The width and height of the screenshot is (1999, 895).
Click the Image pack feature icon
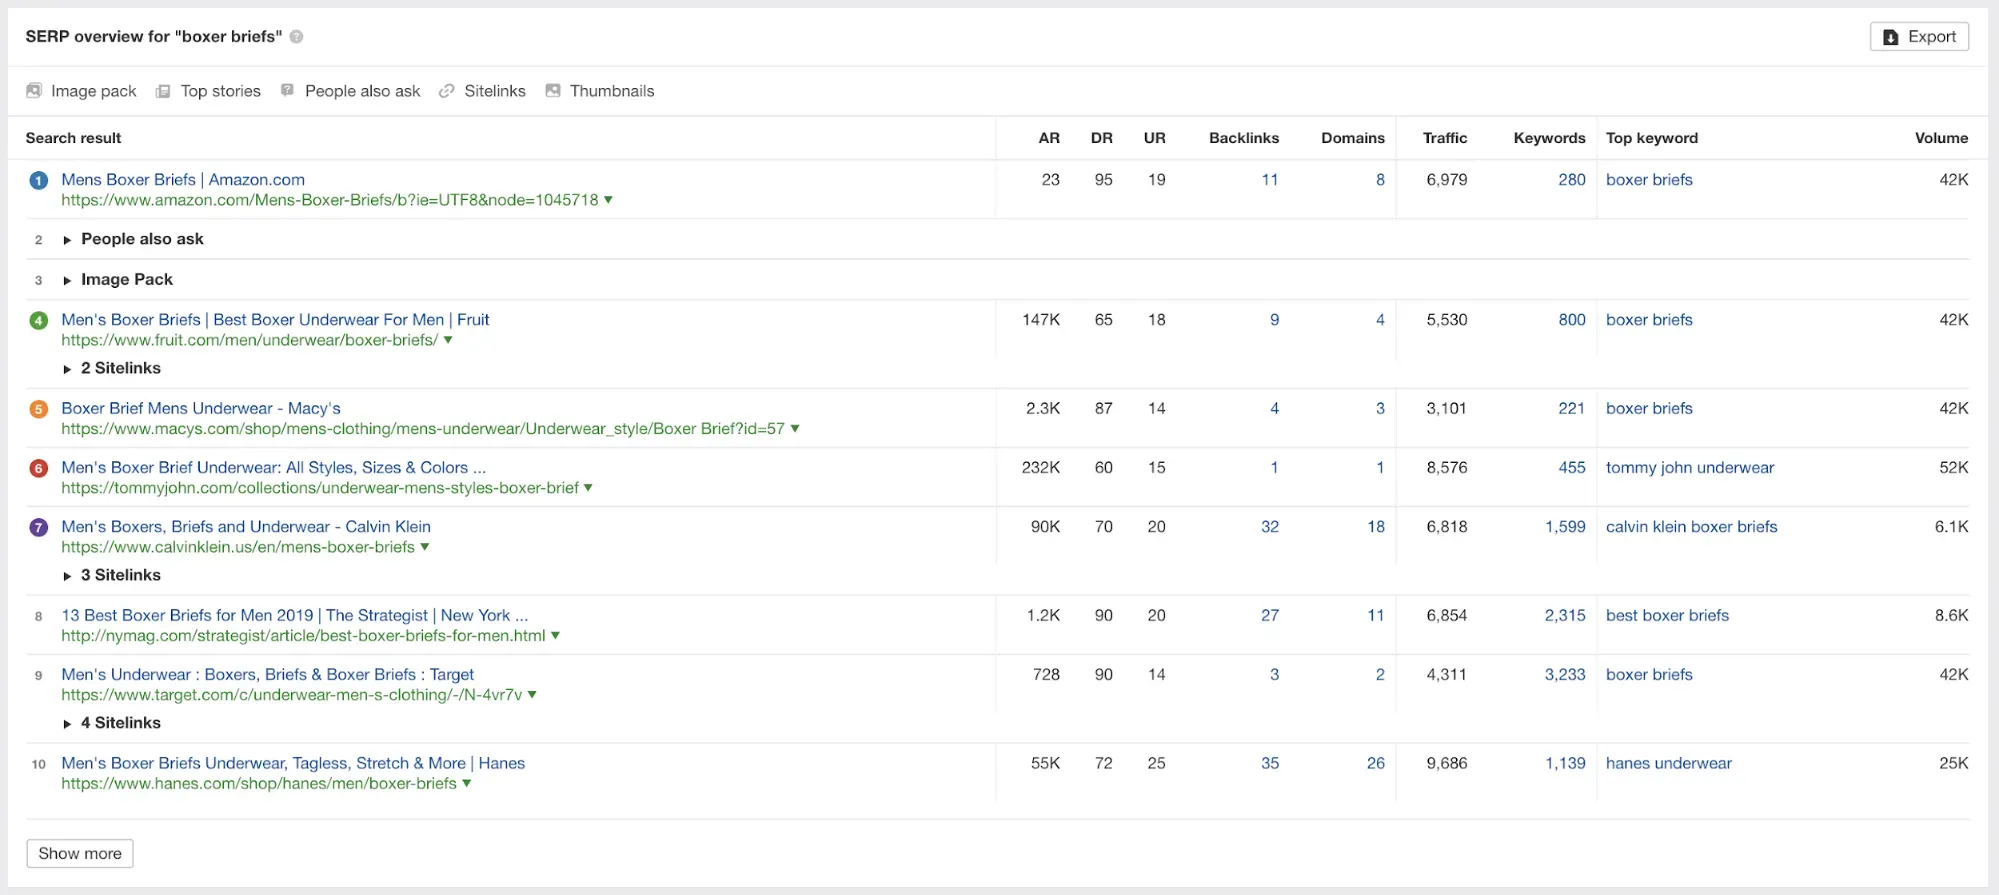pyautogui.click(x=34, y=91)
